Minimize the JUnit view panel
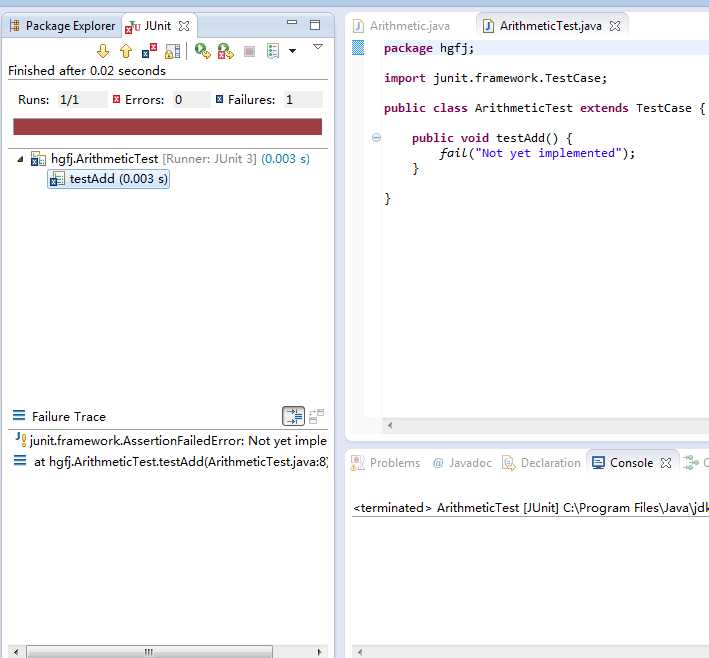This screenshot has height=658, width=709. click(292, 22)
